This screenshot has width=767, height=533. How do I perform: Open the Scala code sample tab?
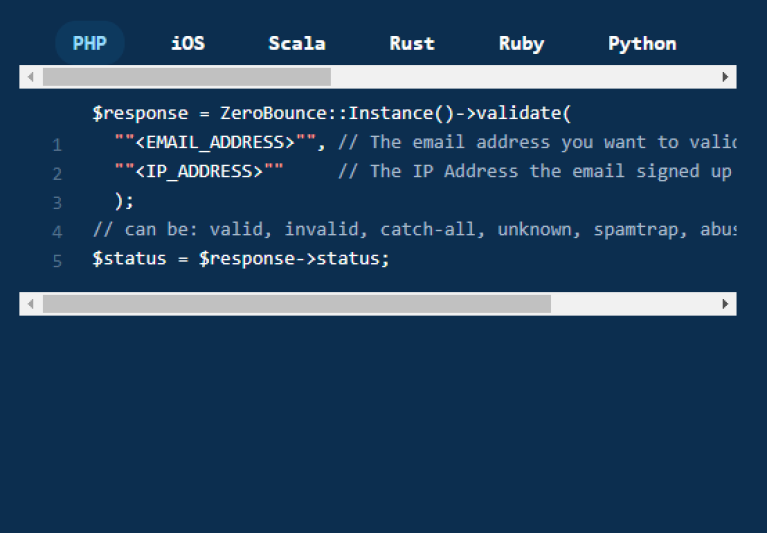coord(297,44)
